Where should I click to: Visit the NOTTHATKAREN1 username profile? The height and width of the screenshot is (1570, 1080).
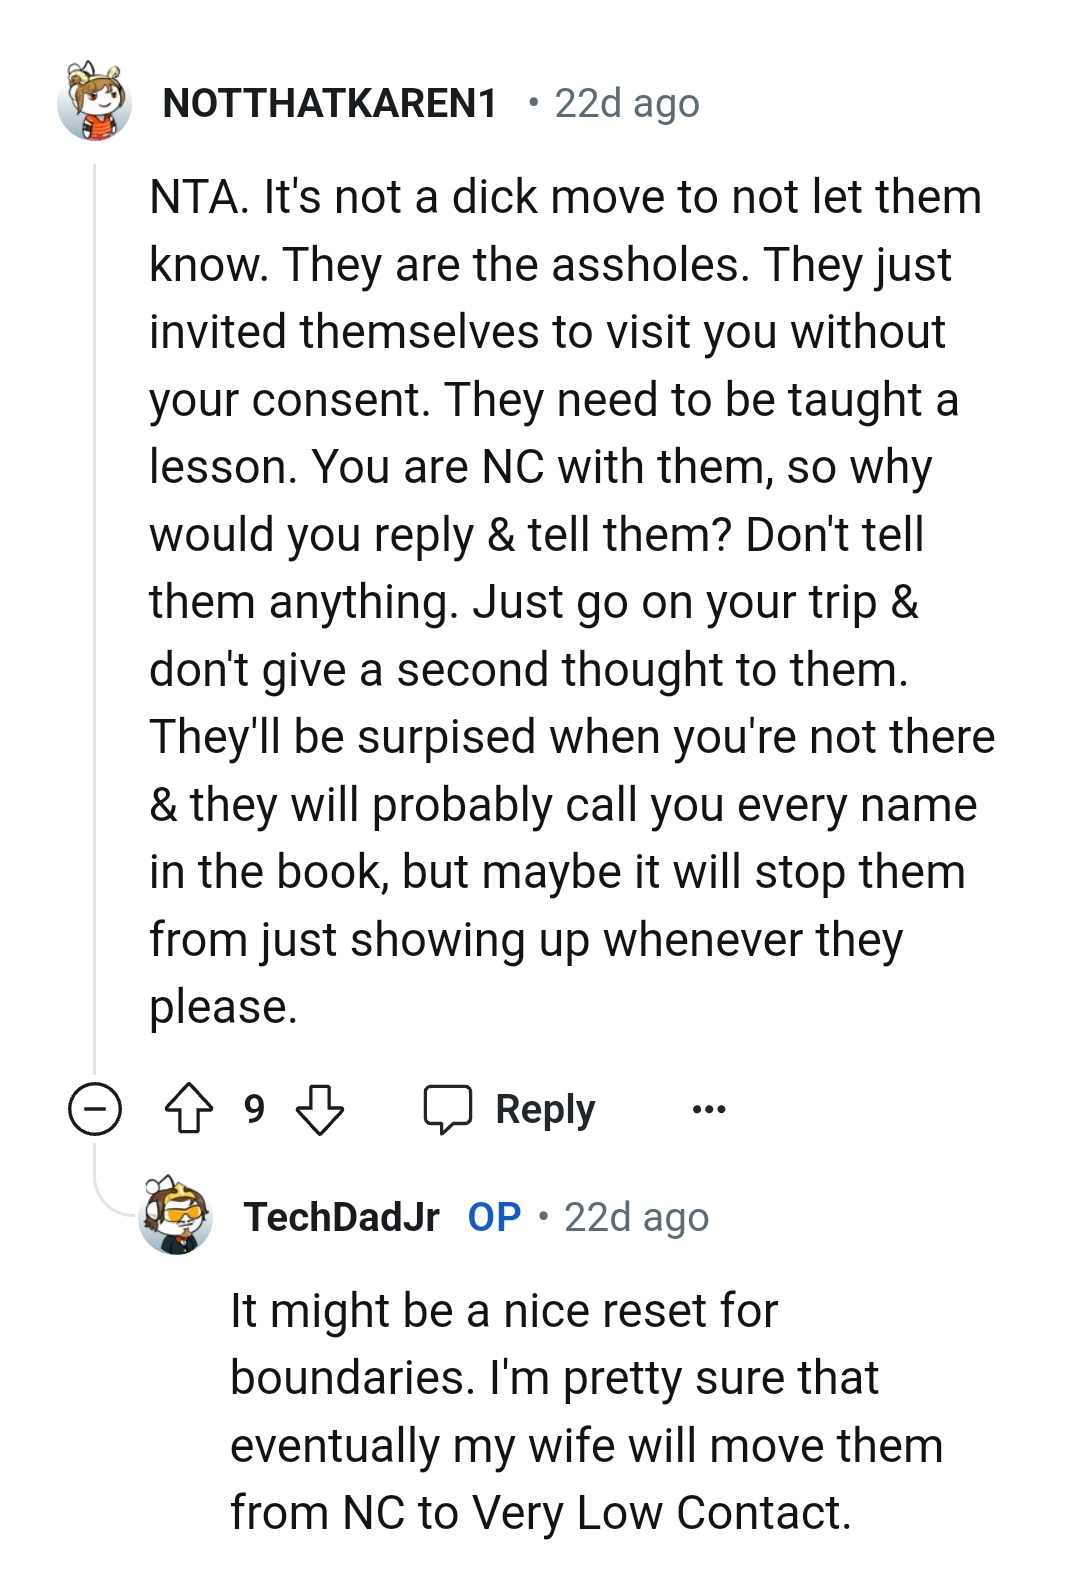tap(330, 103)
